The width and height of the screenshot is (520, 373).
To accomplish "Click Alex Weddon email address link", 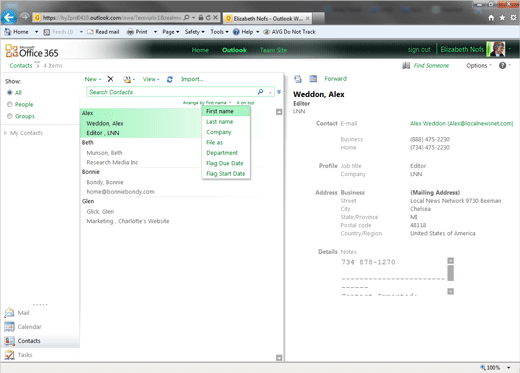I will point(462,123).
